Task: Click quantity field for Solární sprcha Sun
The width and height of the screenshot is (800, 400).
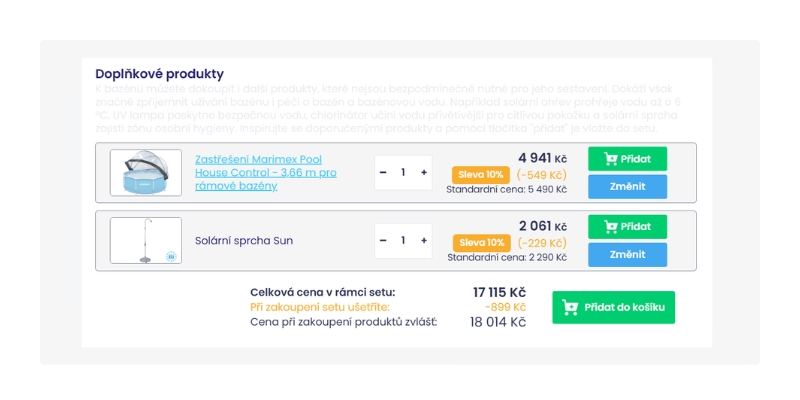Action: coord(403,240)
